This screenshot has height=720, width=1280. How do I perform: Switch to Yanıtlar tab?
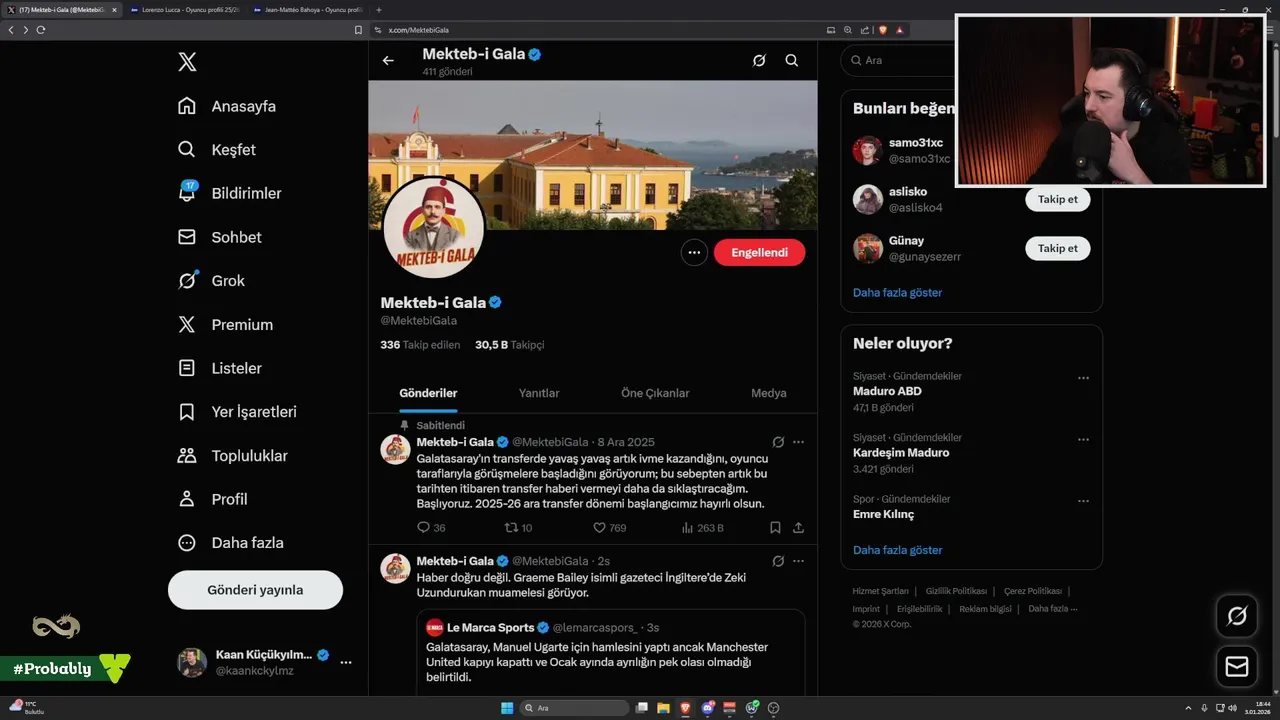[539, 393]
